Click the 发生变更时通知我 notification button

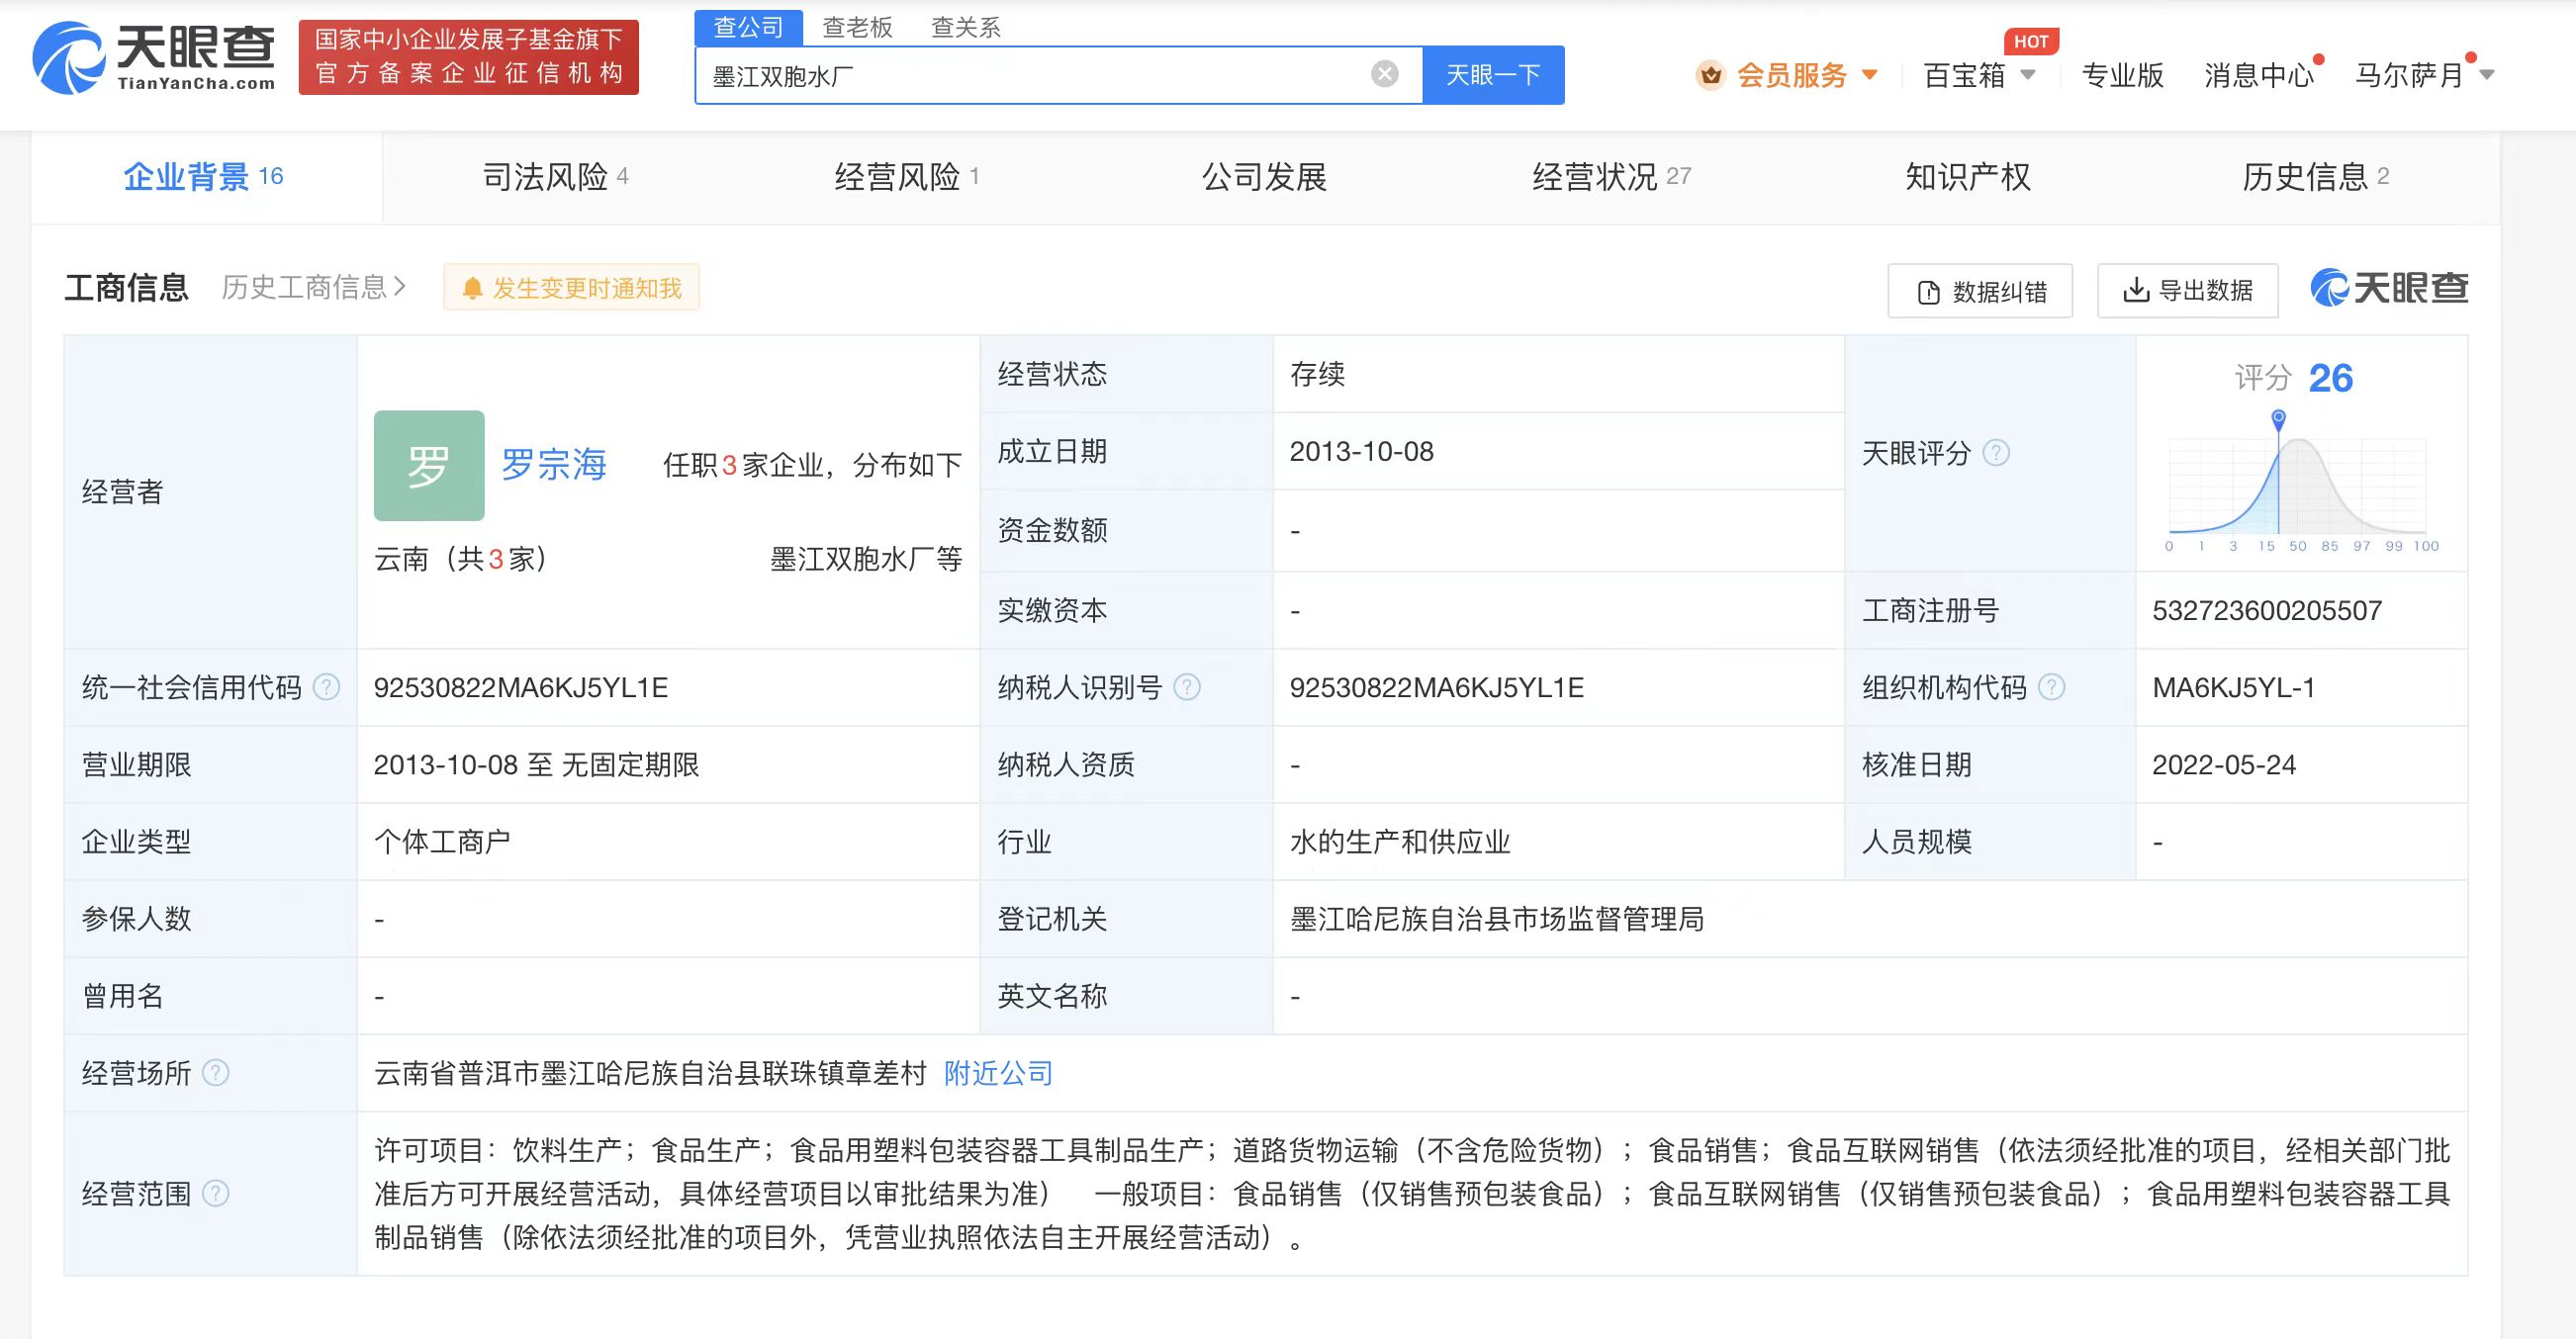pos(571,288)
